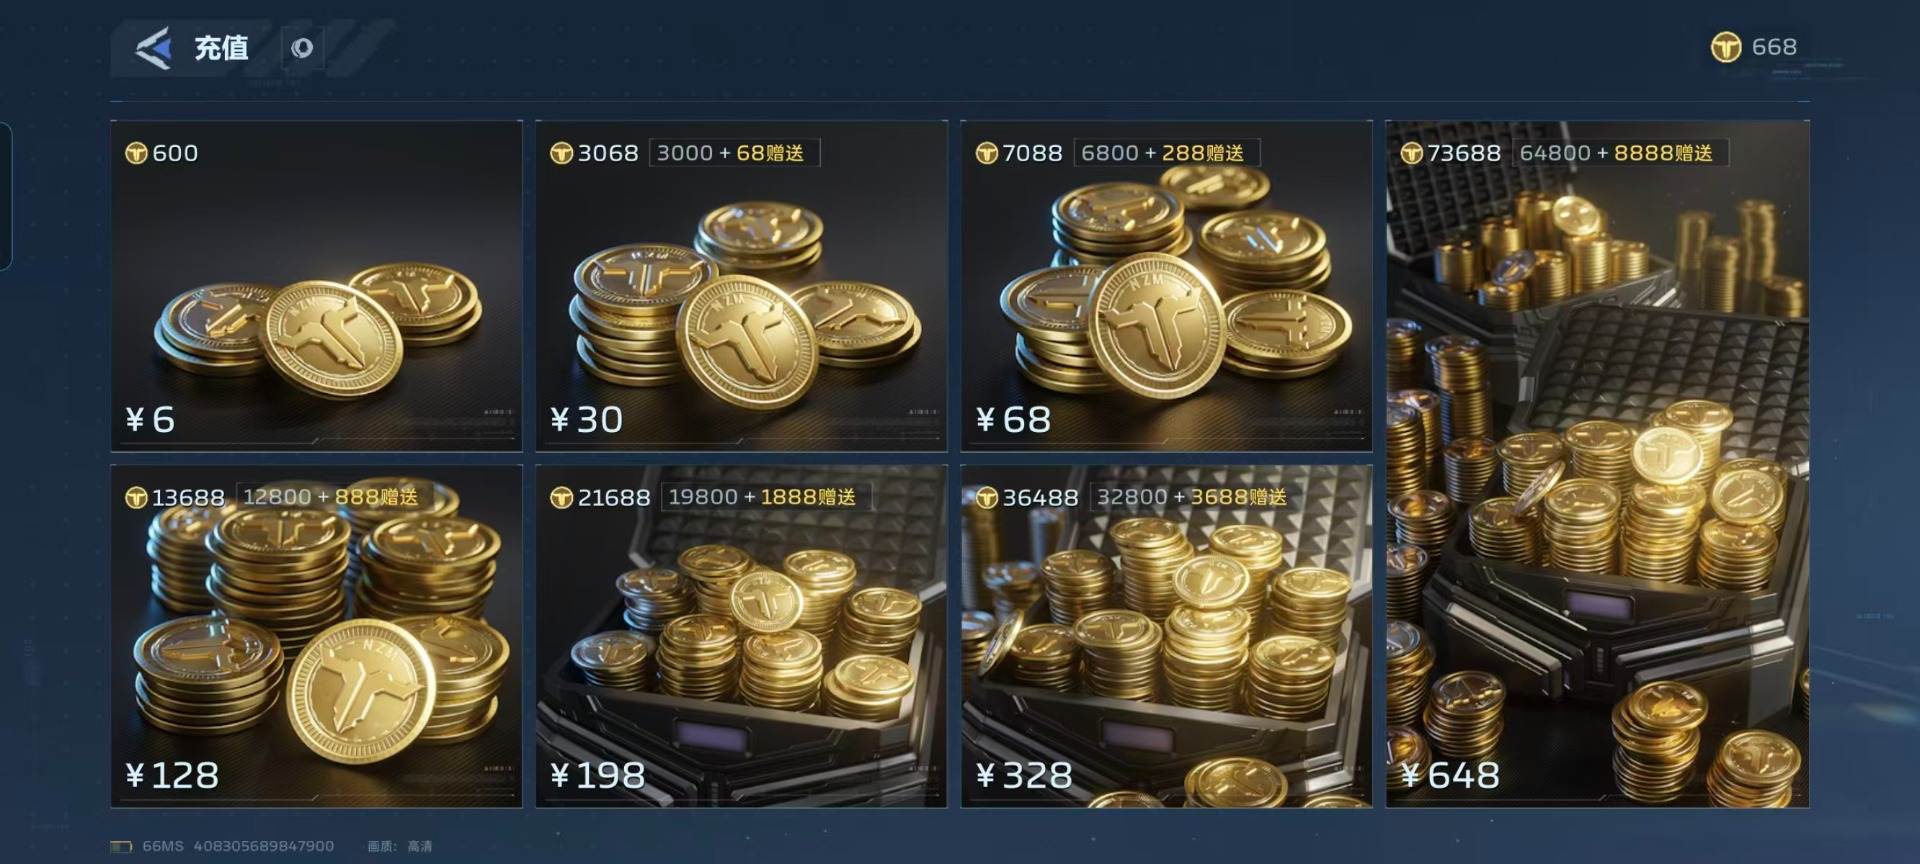View the 12800+888 bonus label

coord(330,497)
